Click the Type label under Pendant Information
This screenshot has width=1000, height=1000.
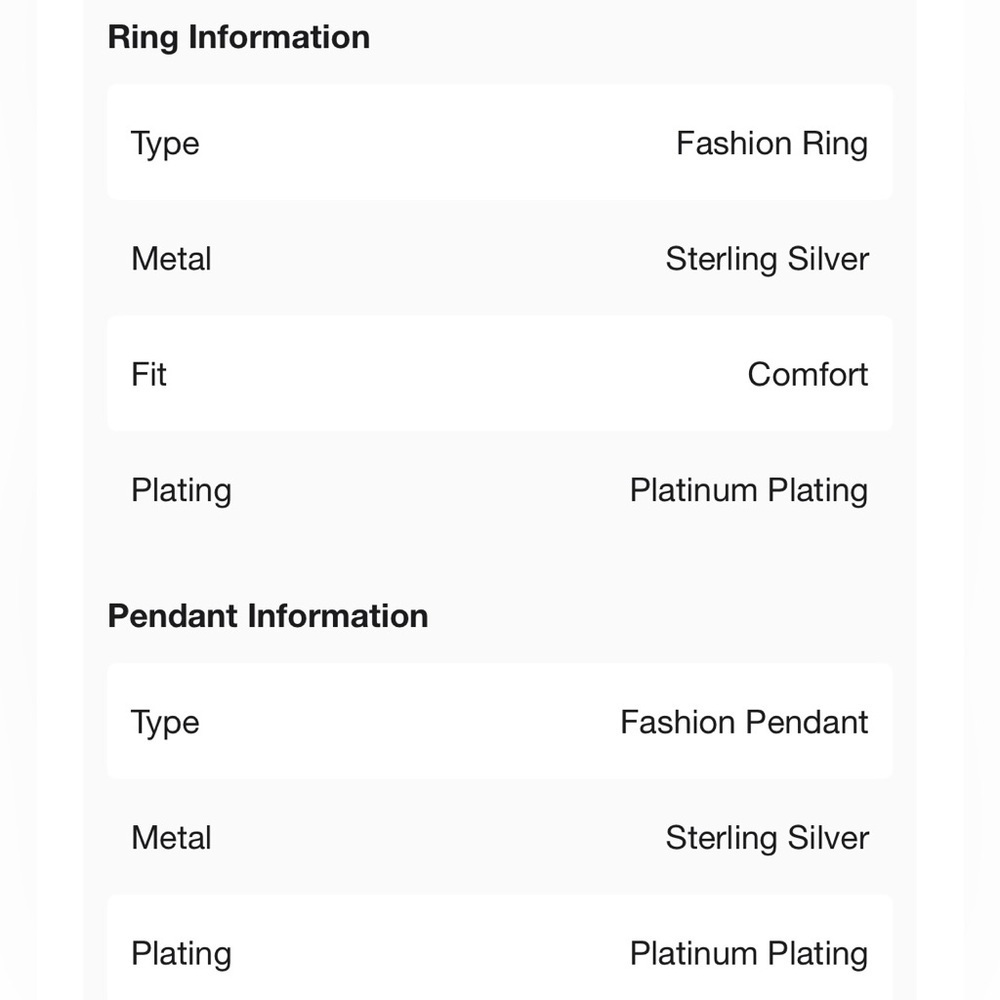165,723
